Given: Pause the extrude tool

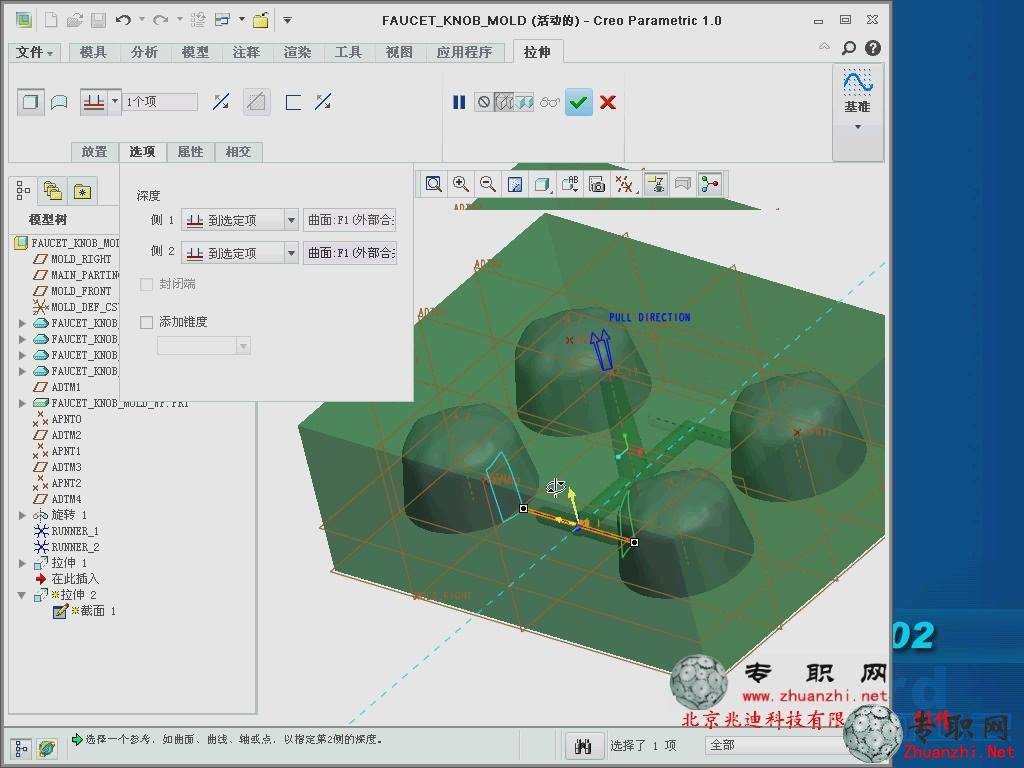Looking at the screenshot, I should click(x=459, y=102).
